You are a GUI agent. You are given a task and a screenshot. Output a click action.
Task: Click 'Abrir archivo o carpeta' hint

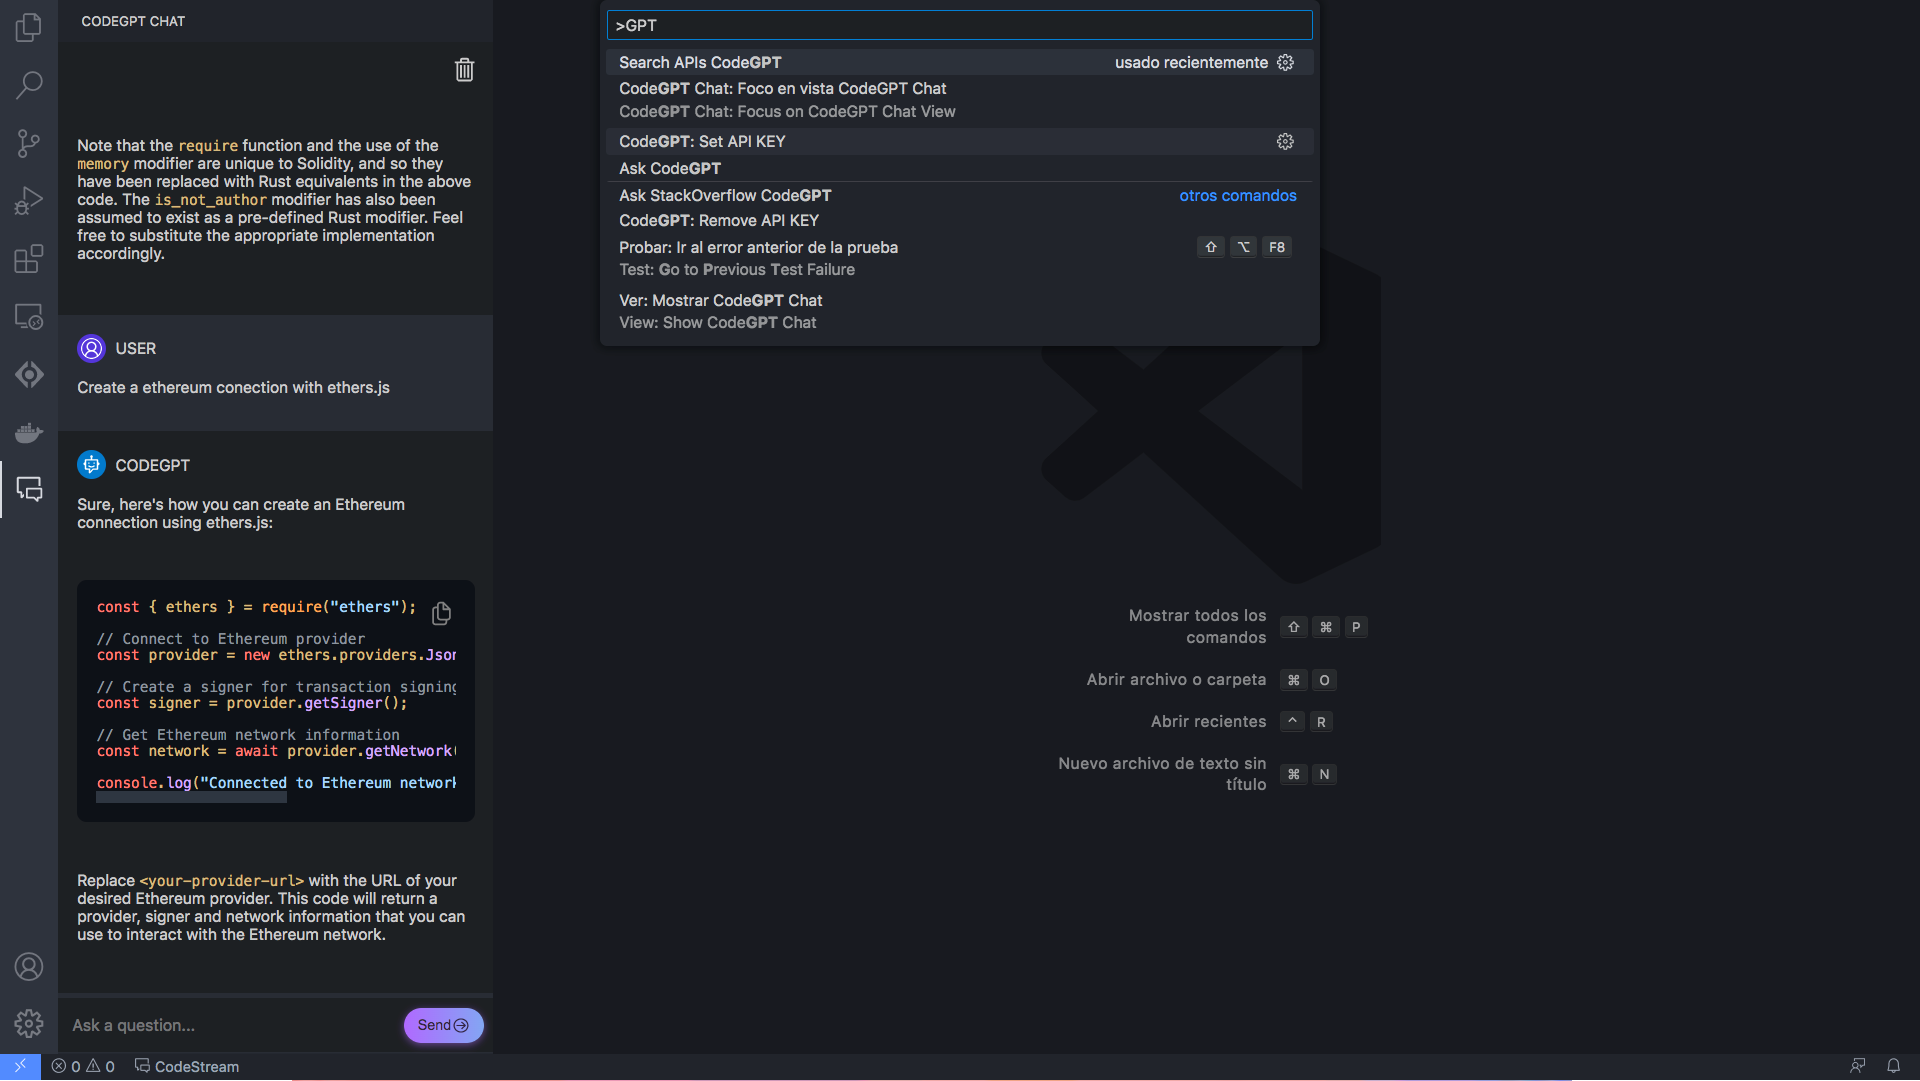coord(1176,680)
